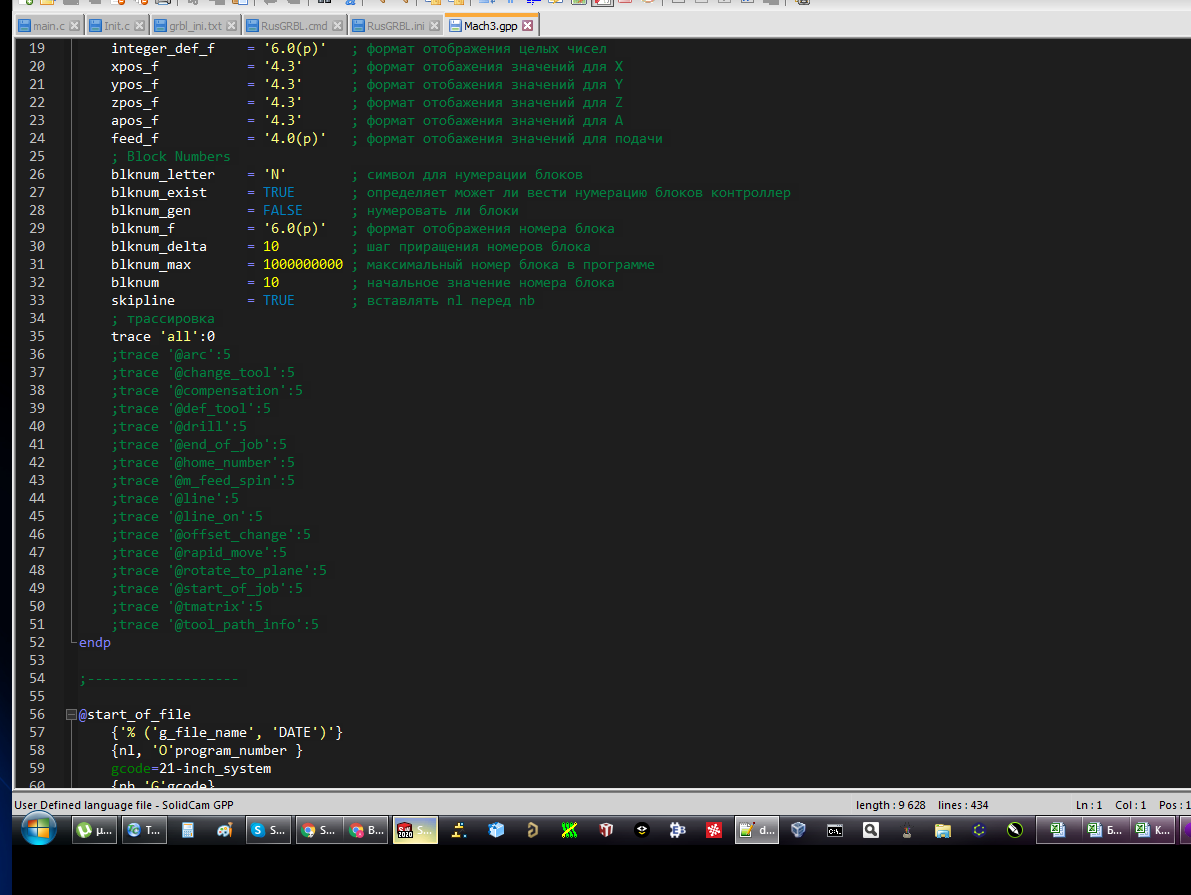Image resolution: width=1191 pixels, height=895 pixels.
Task: Open the Command Prompt taskbar icon
Action: click(x=835, y=830)
